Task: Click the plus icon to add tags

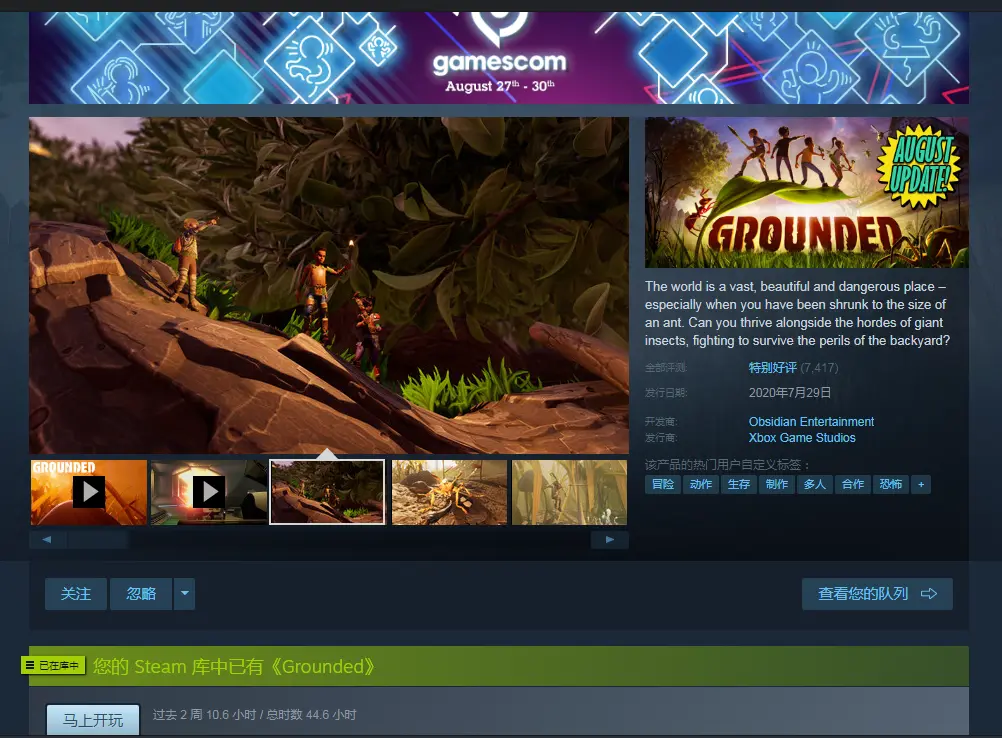Action: coord(921,484)
